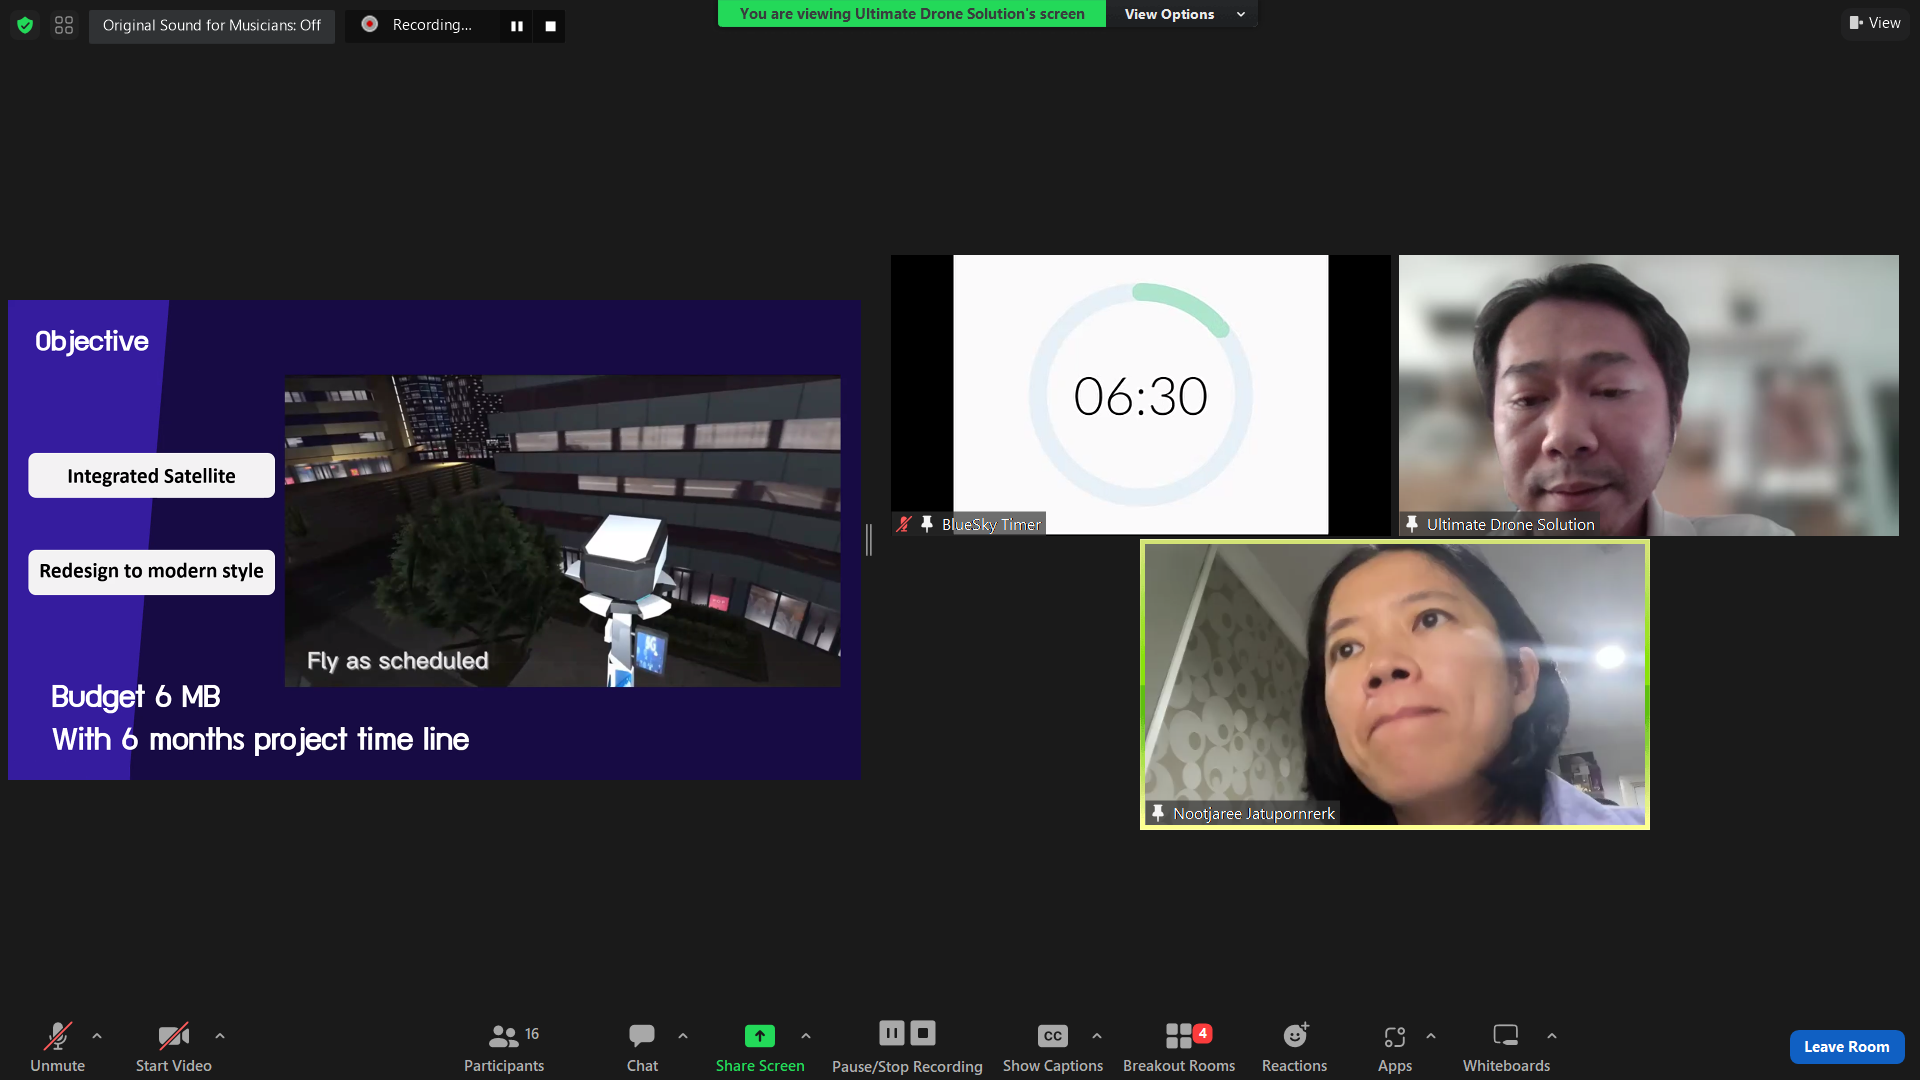This screenshot has width=1920, height=1080.
Task: Select the Ultimate Drone Solution video tile
Action: pyautogui.click(x=1648, y=395)
